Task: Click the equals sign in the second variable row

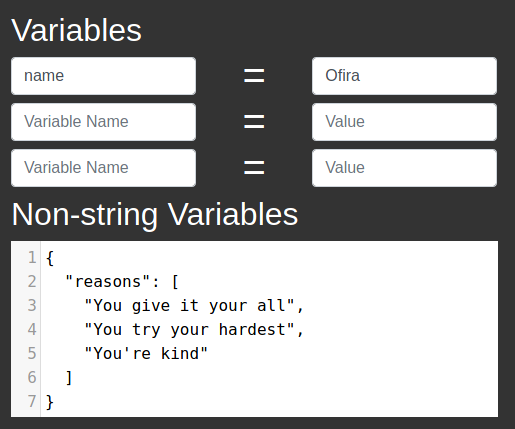Action: (x=254, y=122)
